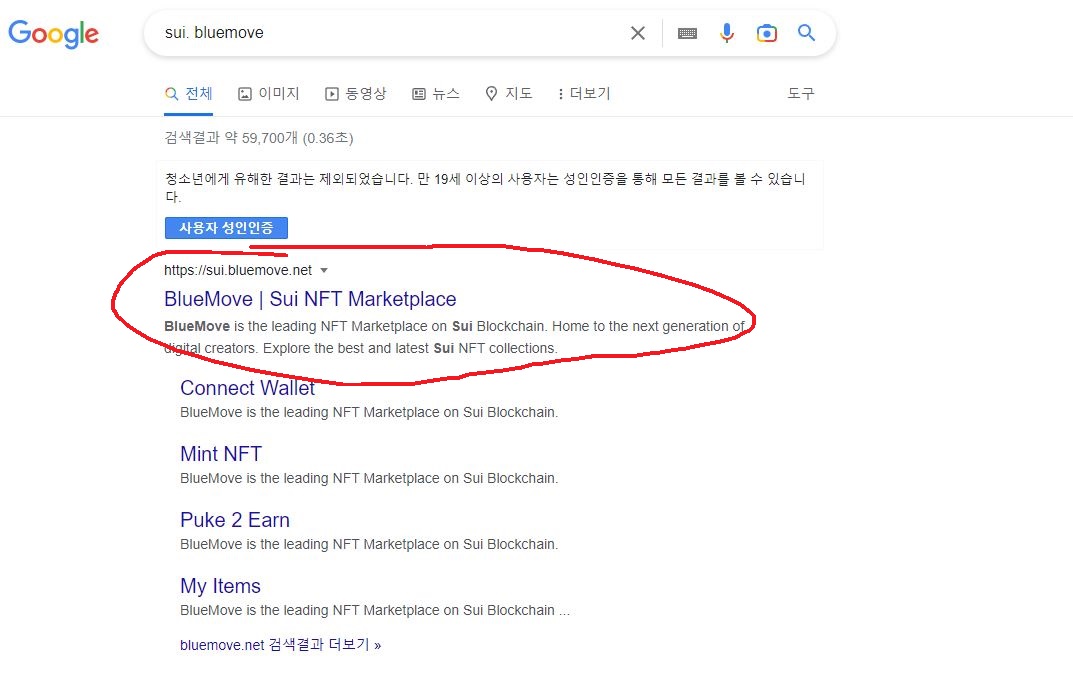Switch to the 동영상 tab

pyautogui.click(x=355, y=94)
